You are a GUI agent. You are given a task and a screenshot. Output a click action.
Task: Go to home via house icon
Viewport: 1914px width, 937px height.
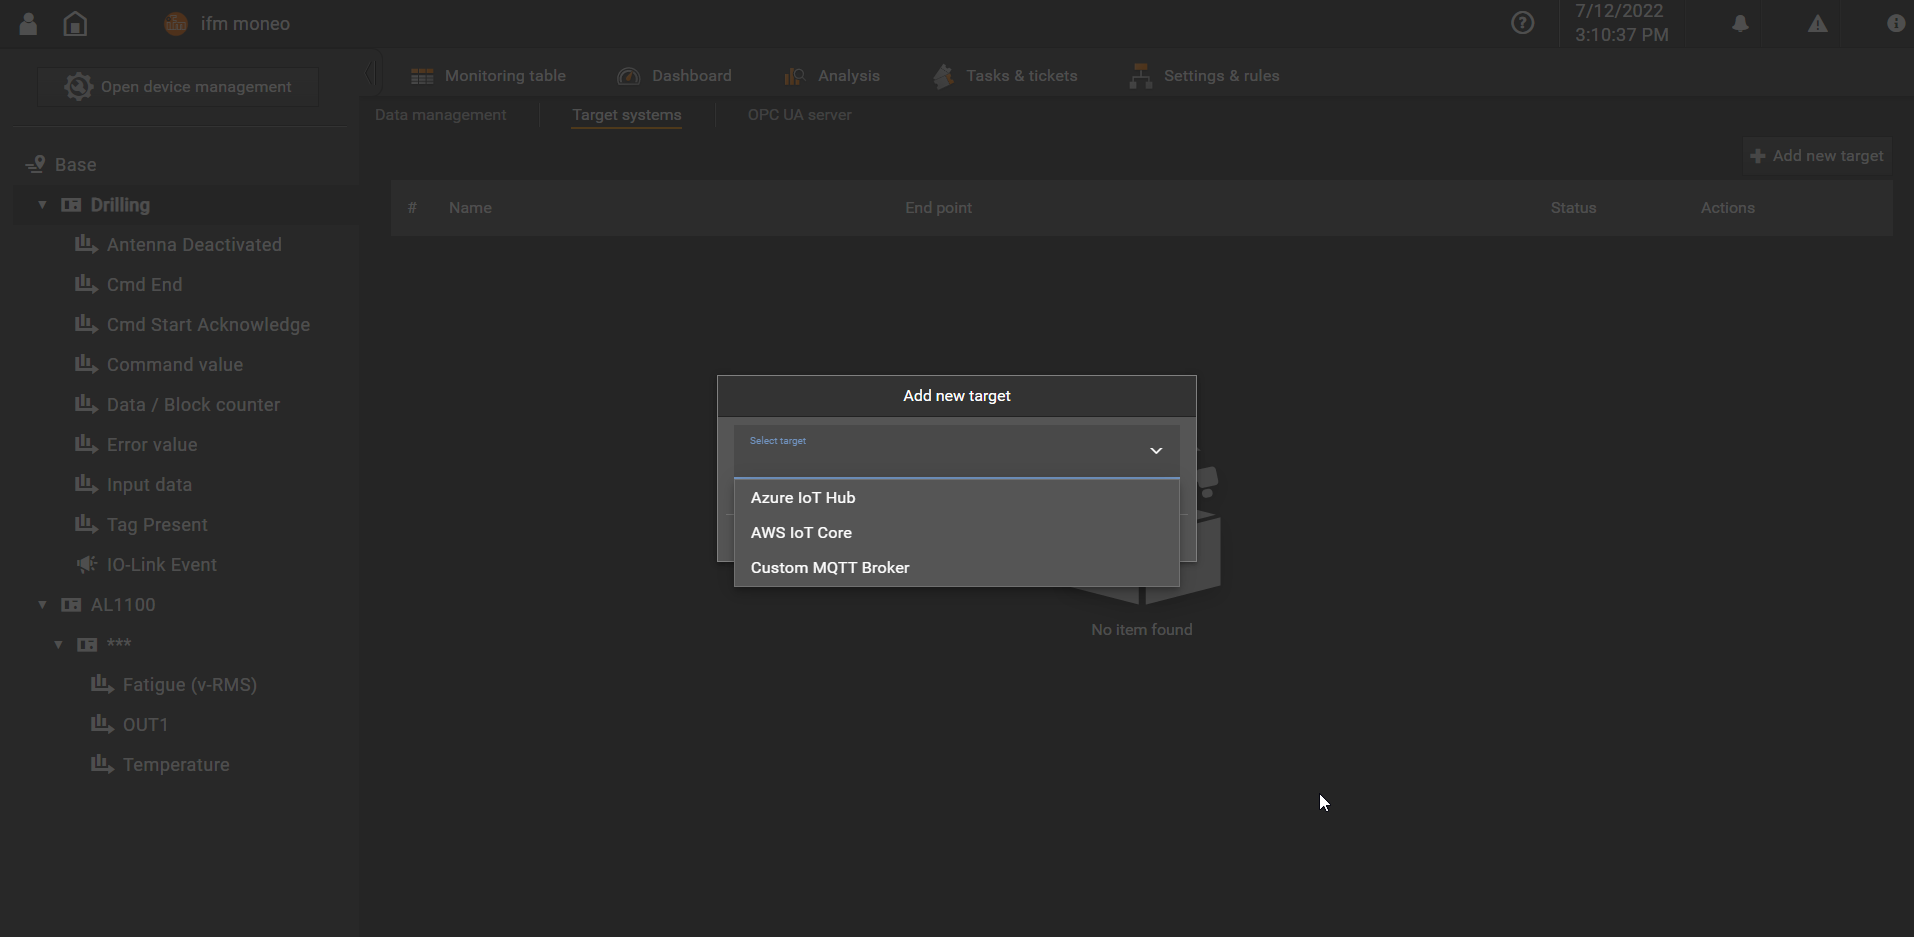[75, 24]
